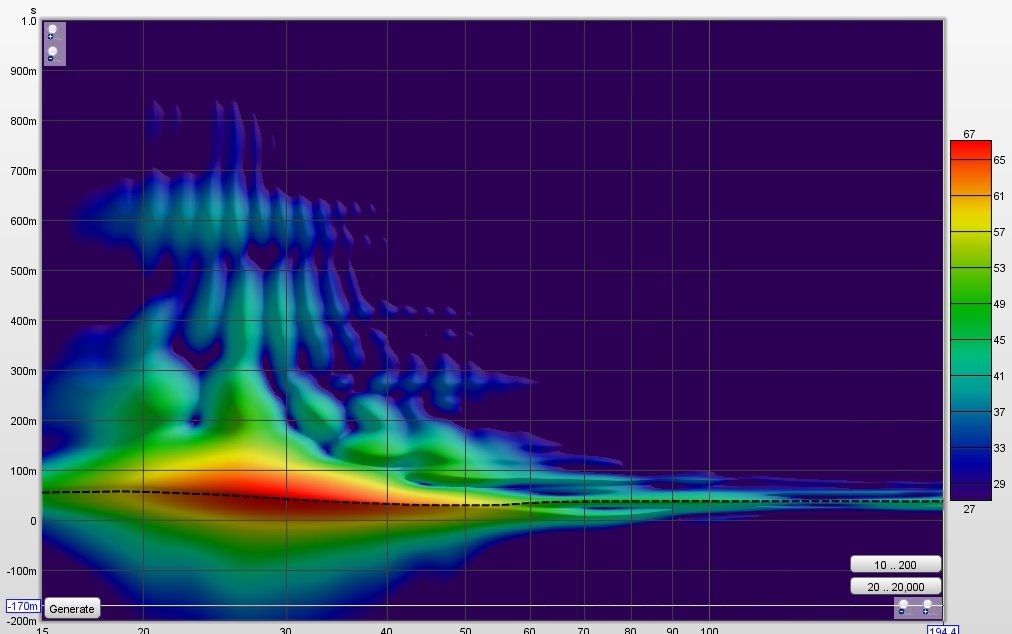Click the dashed peak energy curve at 50 Hz

point(465,505)
